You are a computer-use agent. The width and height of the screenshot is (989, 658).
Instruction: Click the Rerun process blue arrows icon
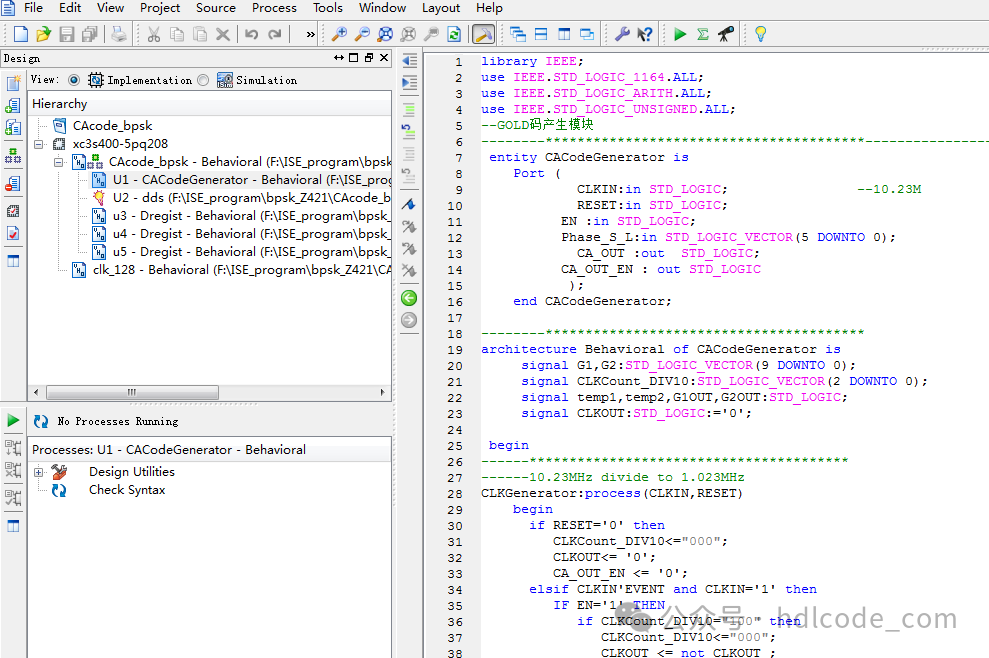point(41,421)
